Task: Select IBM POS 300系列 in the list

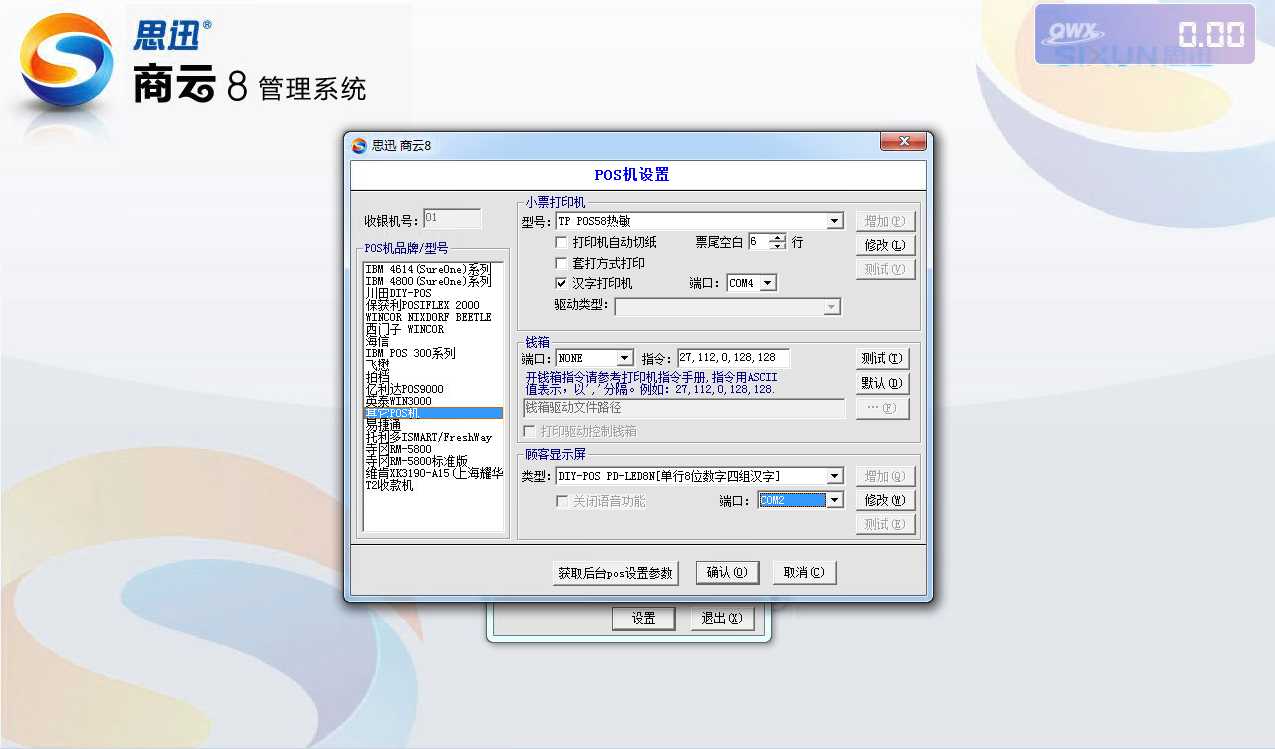Action: coord(433,353)
